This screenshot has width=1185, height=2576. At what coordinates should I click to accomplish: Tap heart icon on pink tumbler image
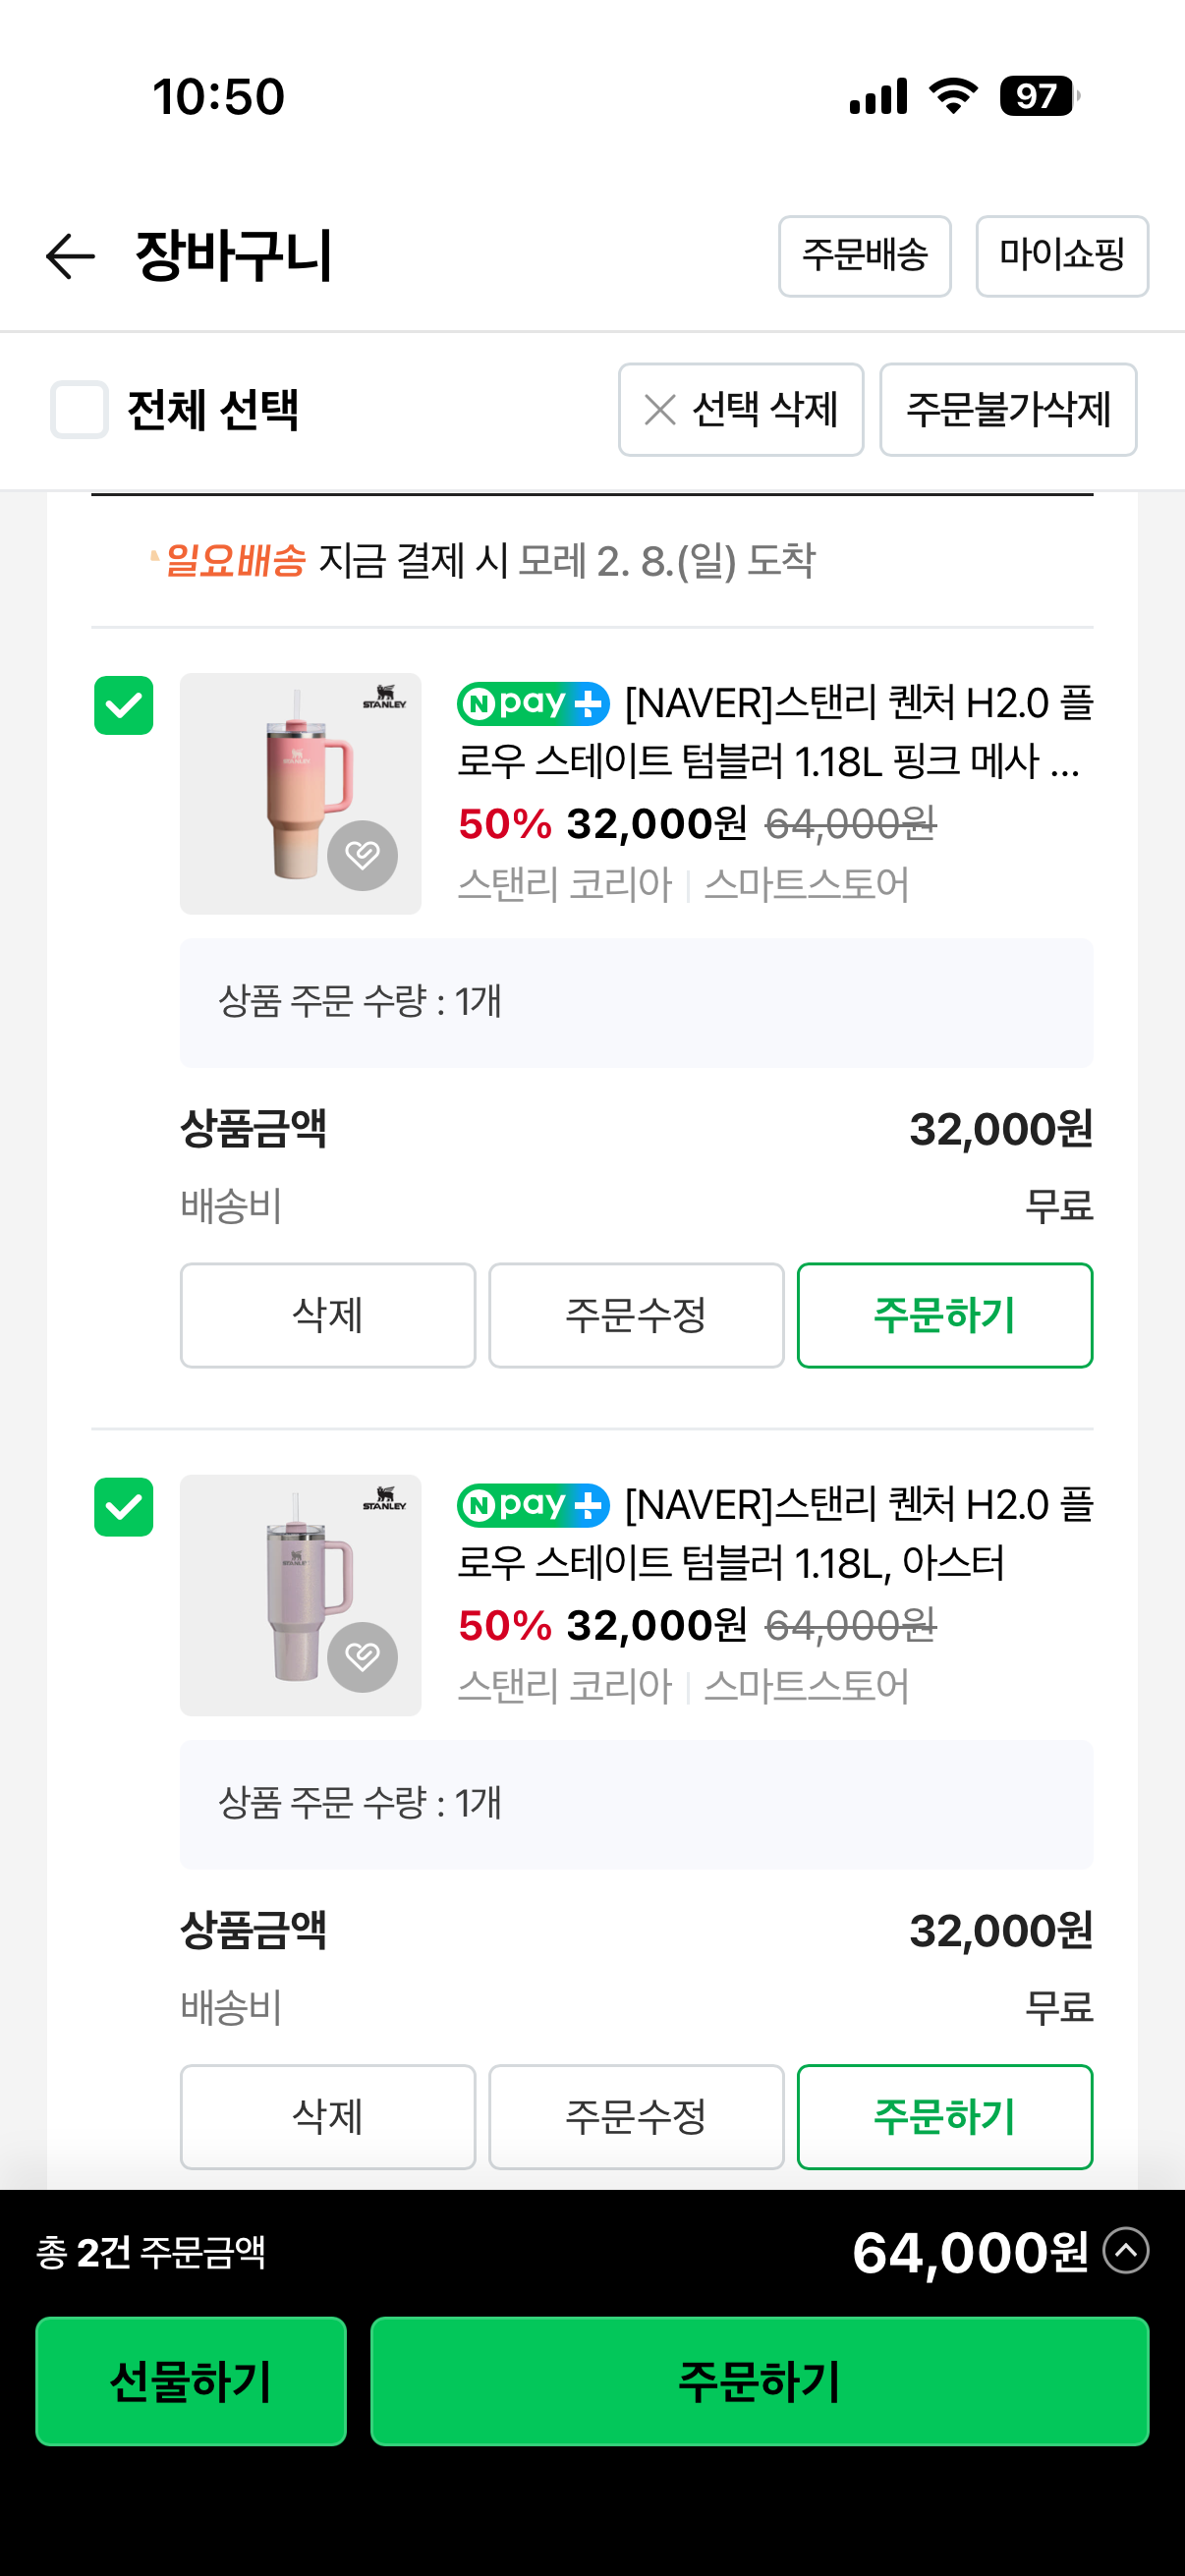(x=362, y=855)
